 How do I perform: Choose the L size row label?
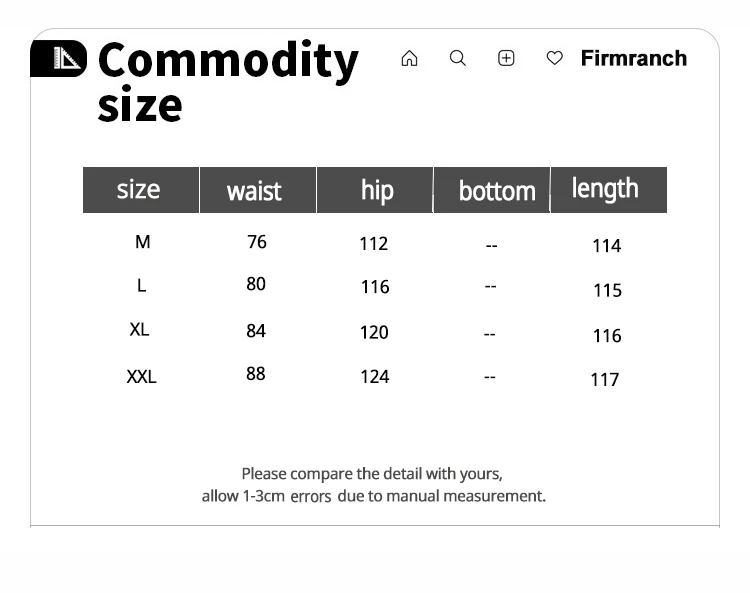pyautogui.click(x=141, y=286)
